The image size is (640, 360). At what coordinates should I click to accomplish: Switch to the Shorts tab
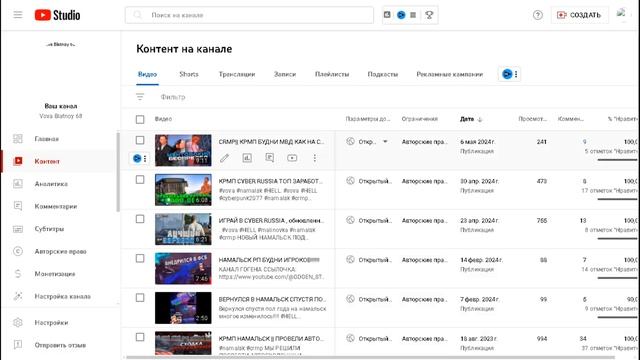point(189,74)
